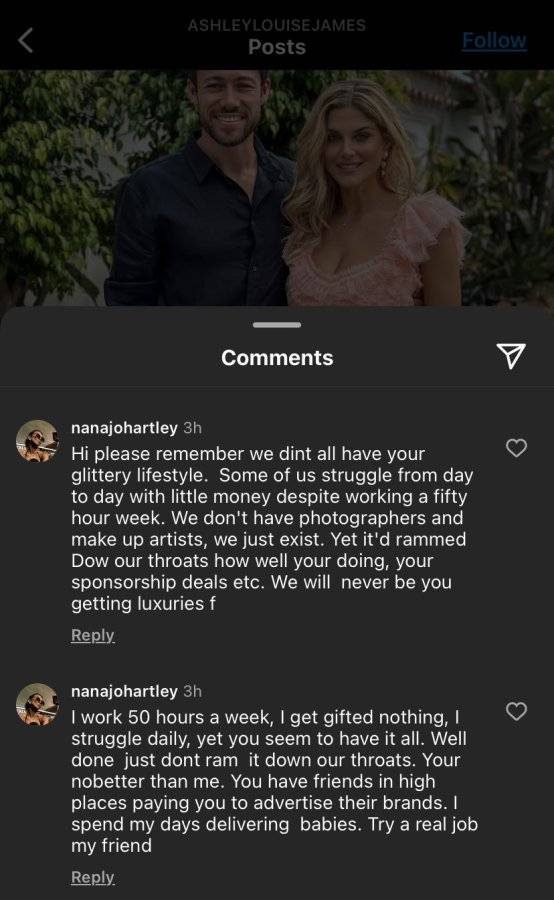The height and width of the screenshot is (900, 554).
Task: Tap the text of the 'Try a real job' comment
Action: click(x=274, y=781)
